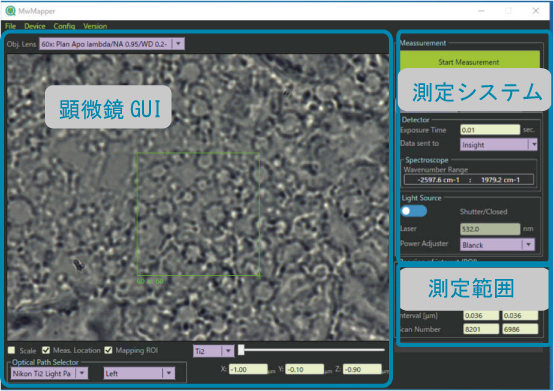Screen dimensions: 554x391
Task: Select the Wavenumber Range value box
Action: tap(468, 180)
